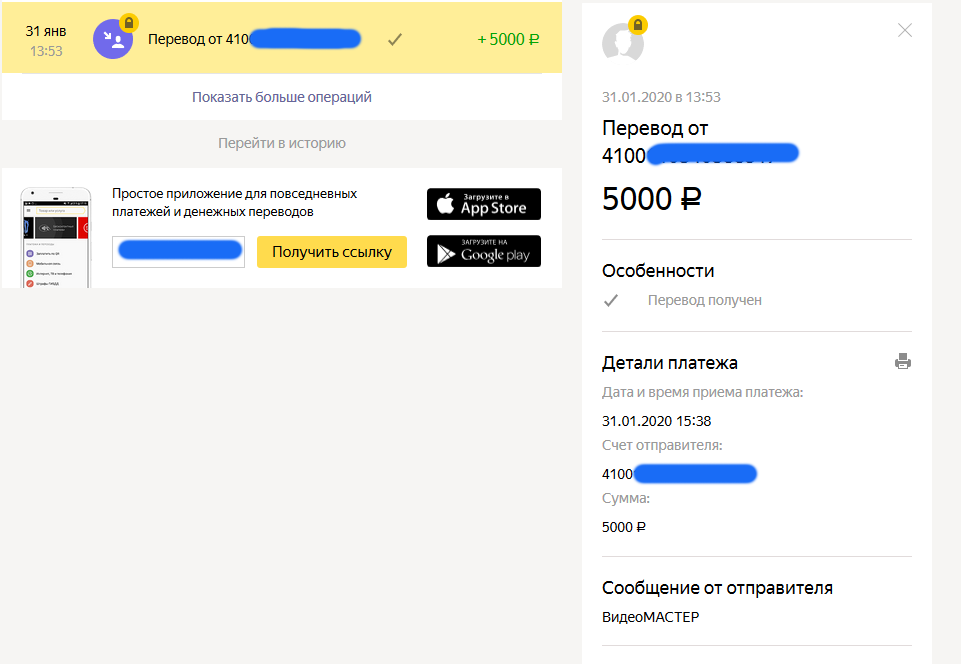Click the gray checkmark in the operation row
This screenshot has height=664, width=961.
click(x=395, y=40)
